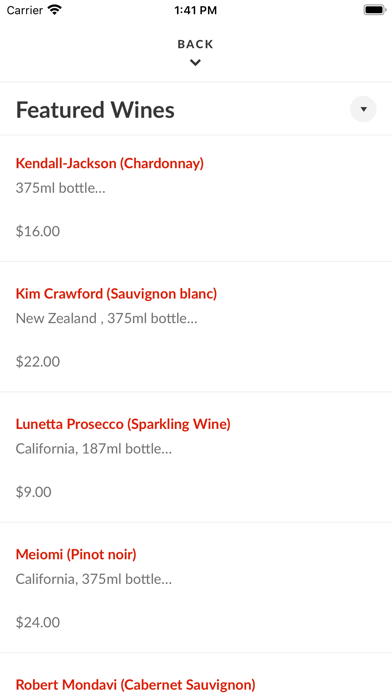Expand 'New Zealand , 375ml bottle…' description

click(107, 318)
